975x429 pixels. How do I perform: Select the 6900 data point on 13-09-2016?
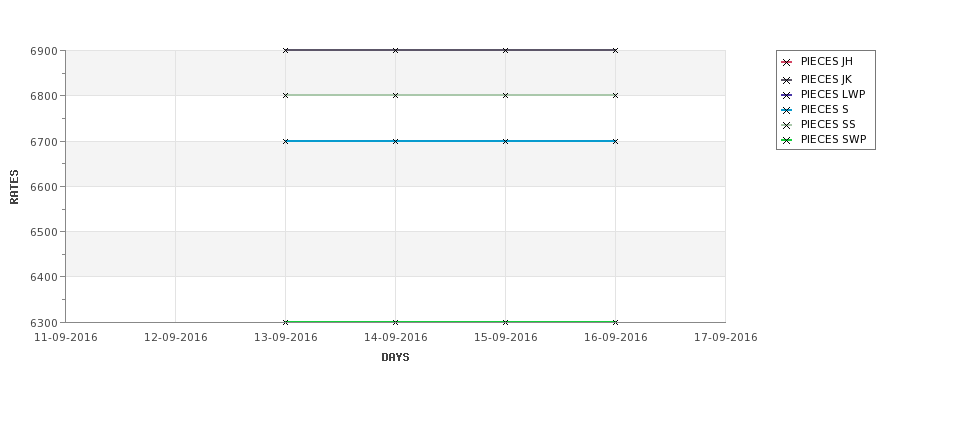pyautogui.click(x=285, y=50)
